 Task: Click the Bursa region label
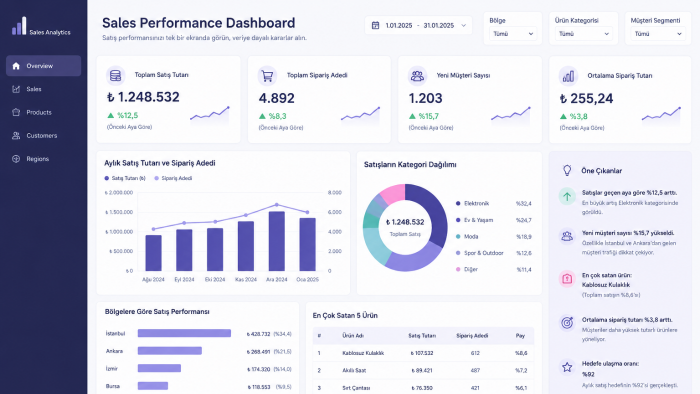tap(112, 386)
